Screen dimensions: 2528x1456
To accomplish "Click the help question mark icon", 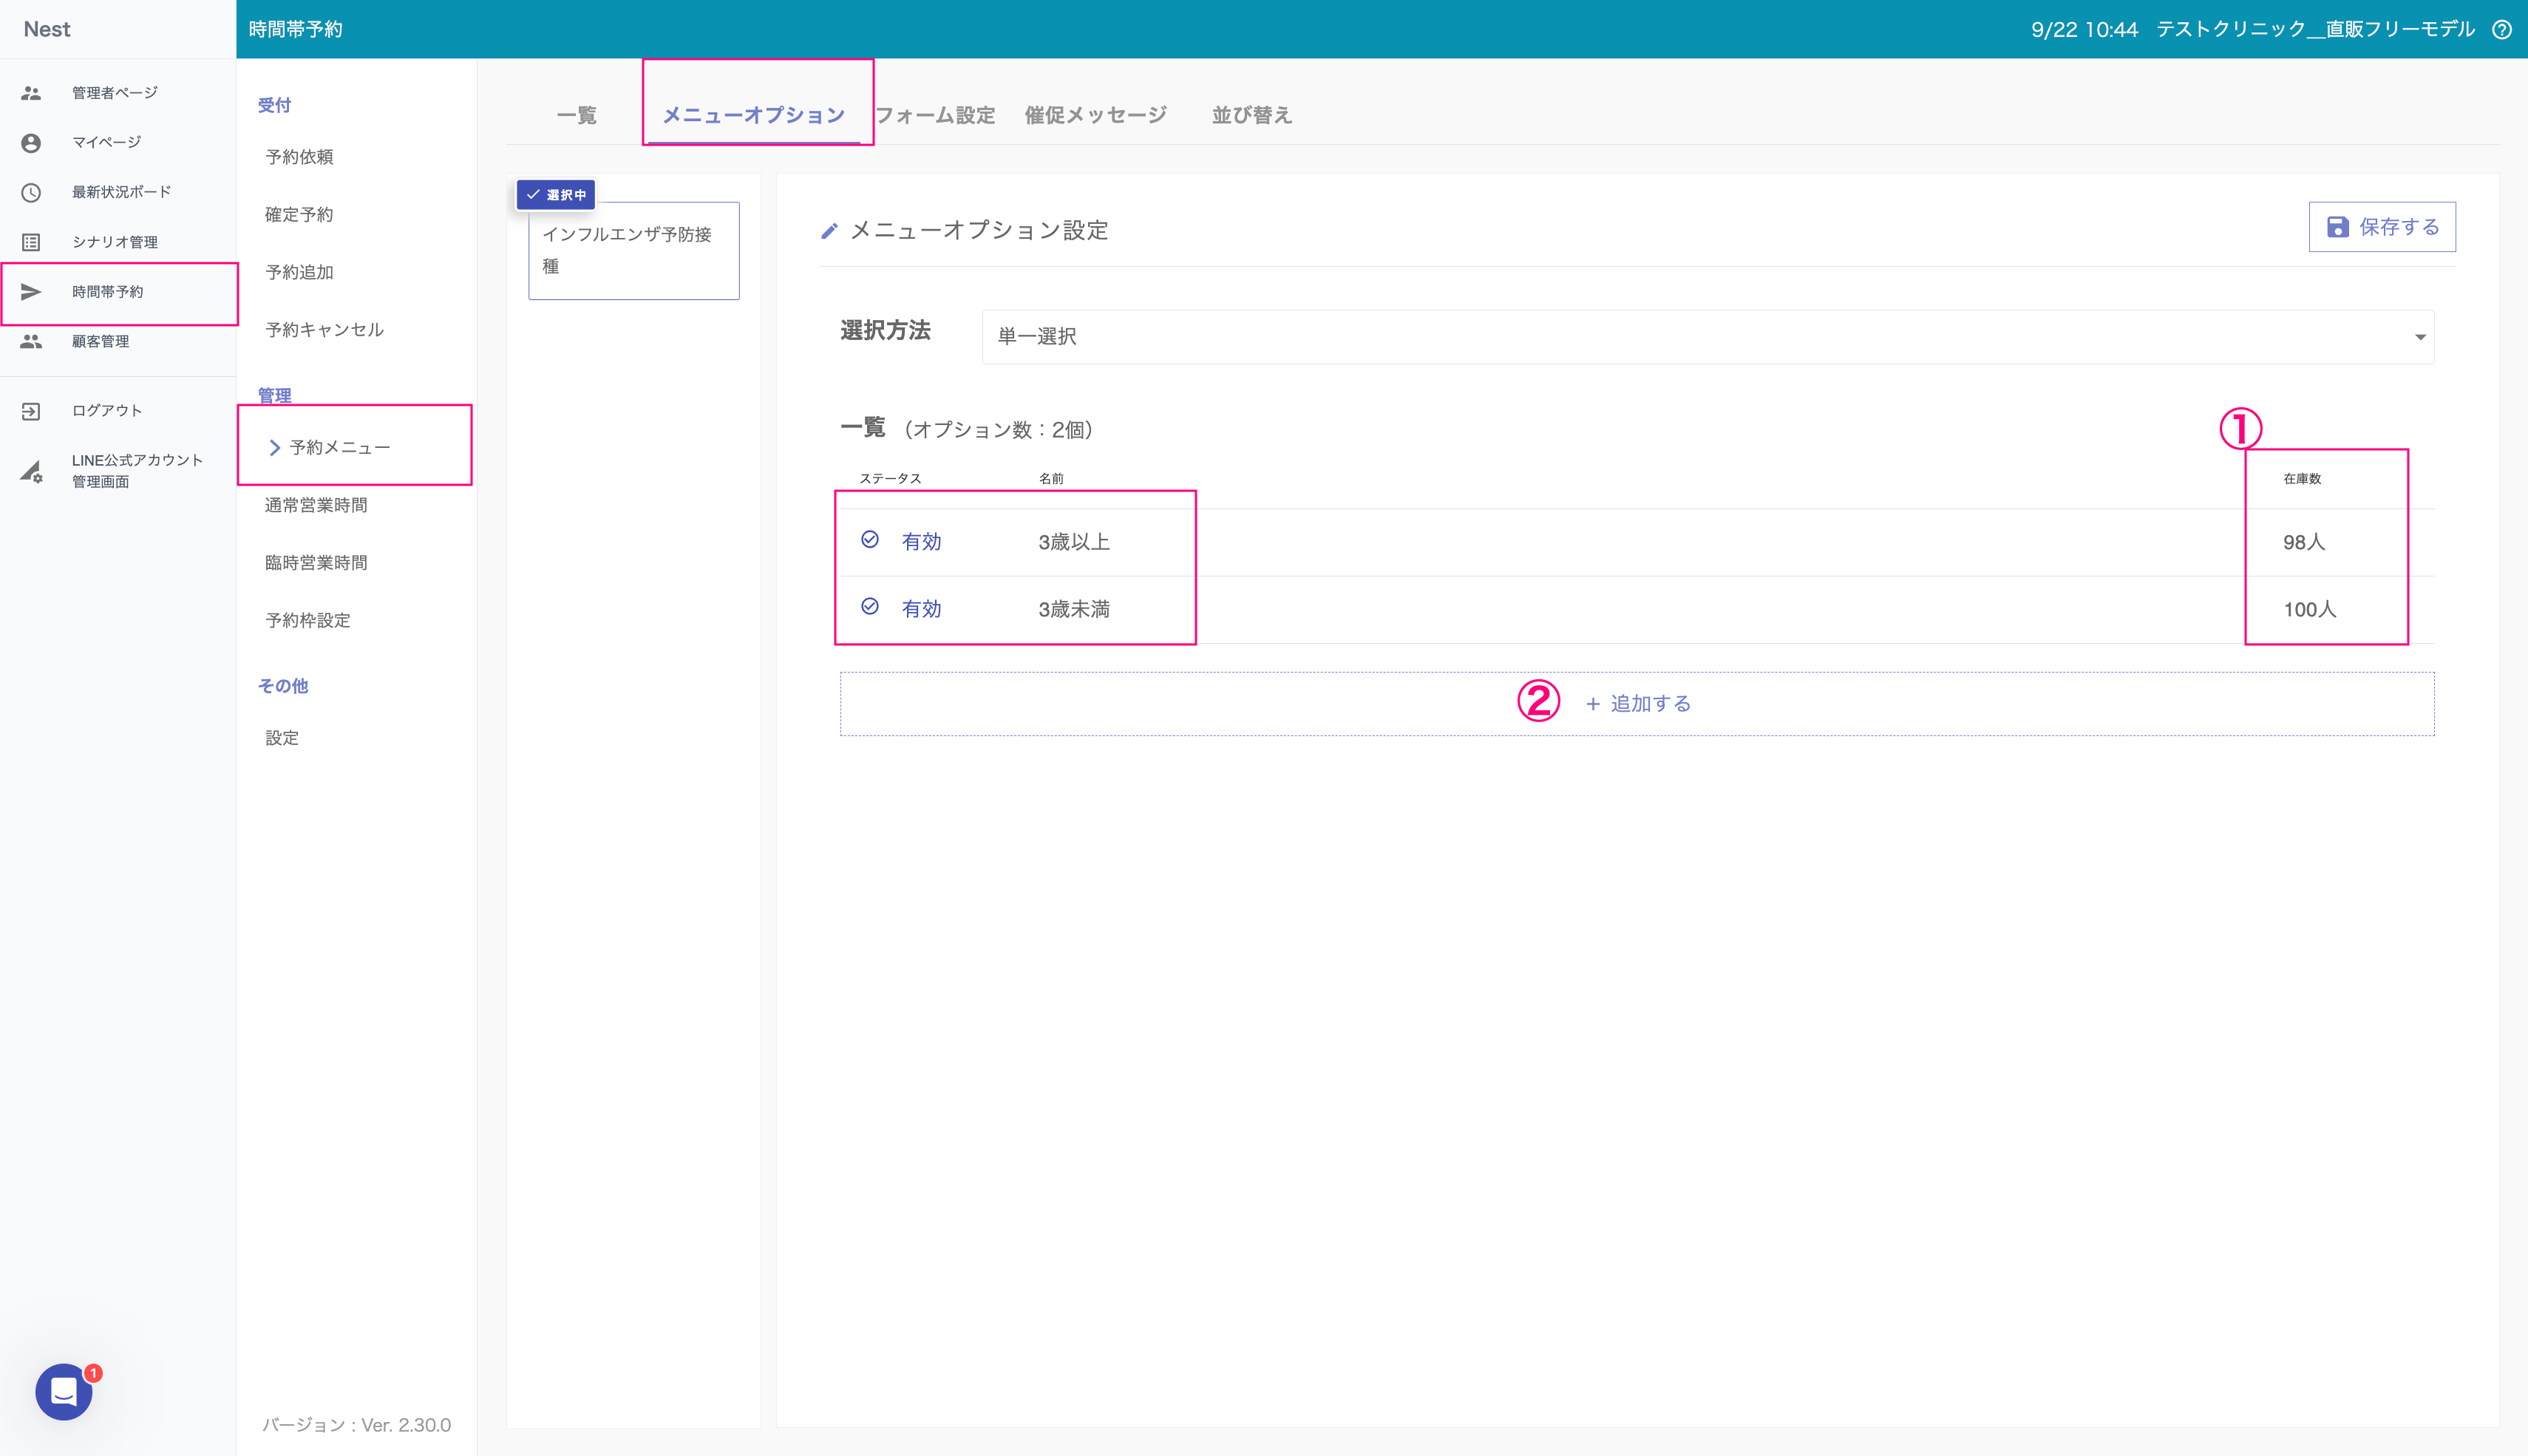I will click(x=2501, y=30).
